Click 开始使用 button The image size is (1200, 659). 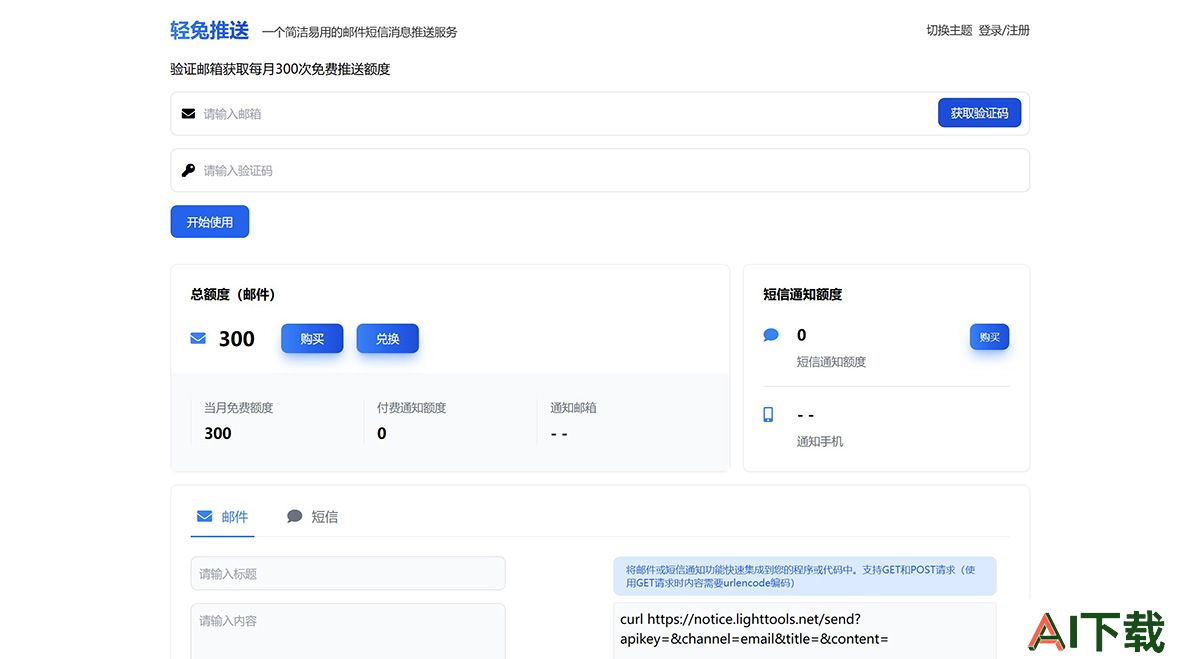210,222
